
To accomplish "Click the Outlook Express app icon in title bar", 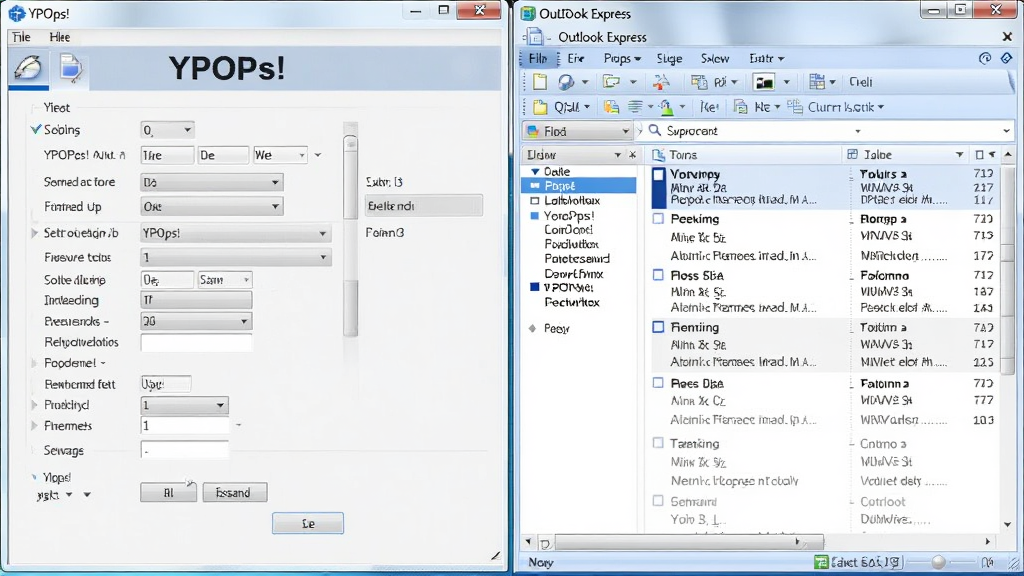I will point(528,13).
